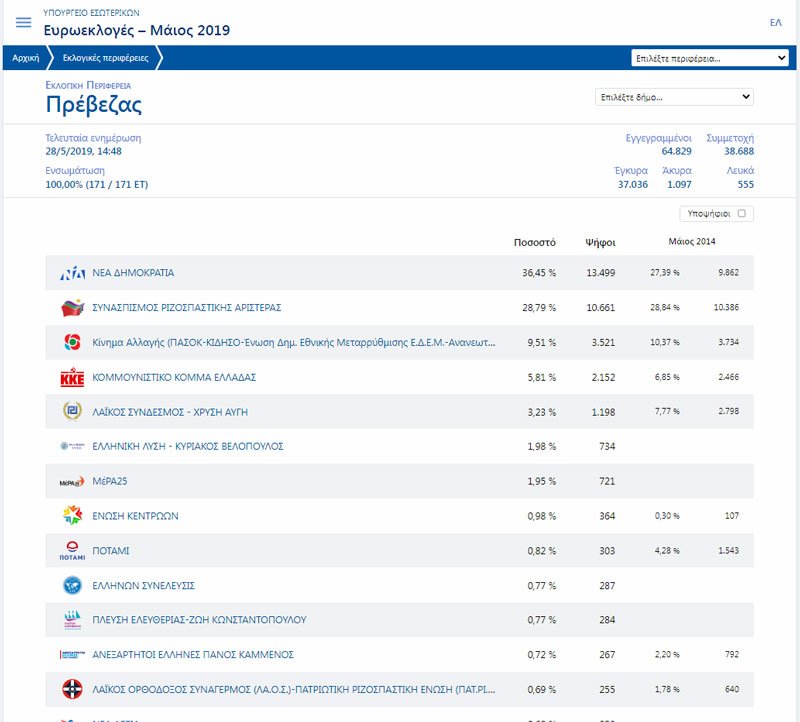Expand the Επιλέξτε δήμο dropdown
The width and height of the screenshot is (800, 722).
pos(674,97)
